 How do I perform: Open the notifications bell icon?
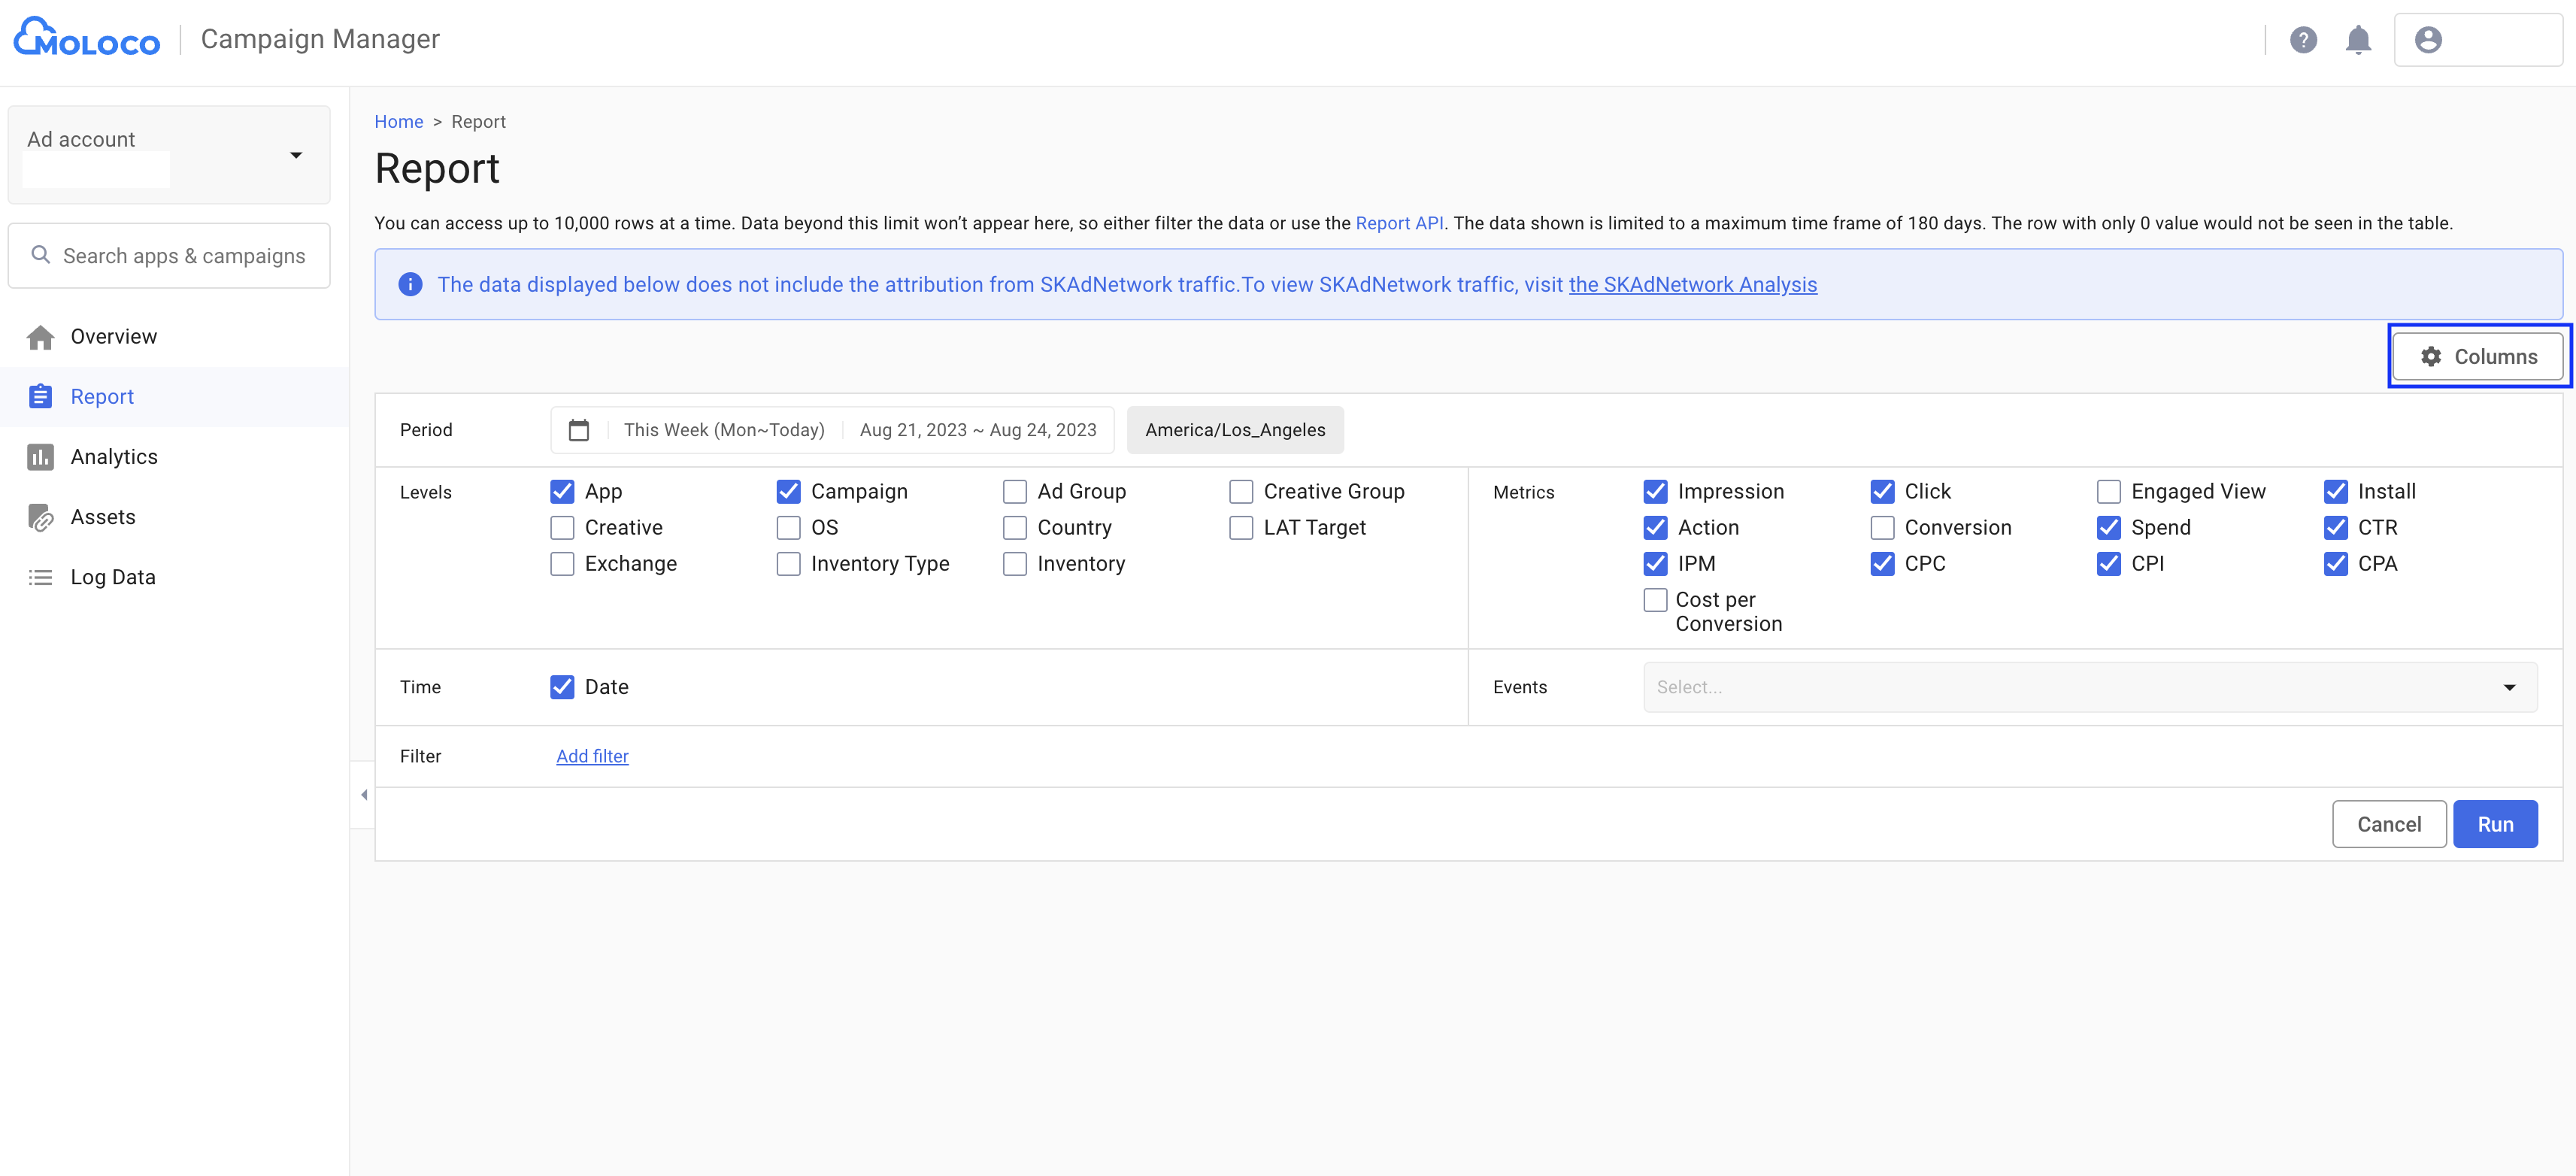2358,40
